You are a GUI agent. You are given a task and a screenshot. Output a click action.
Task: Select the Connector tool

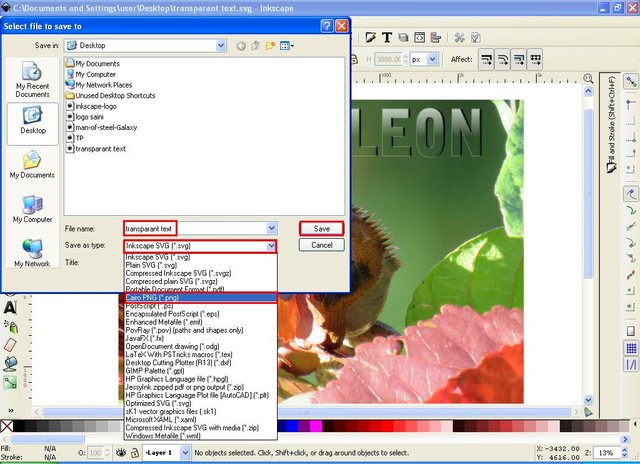coord(10,382)
